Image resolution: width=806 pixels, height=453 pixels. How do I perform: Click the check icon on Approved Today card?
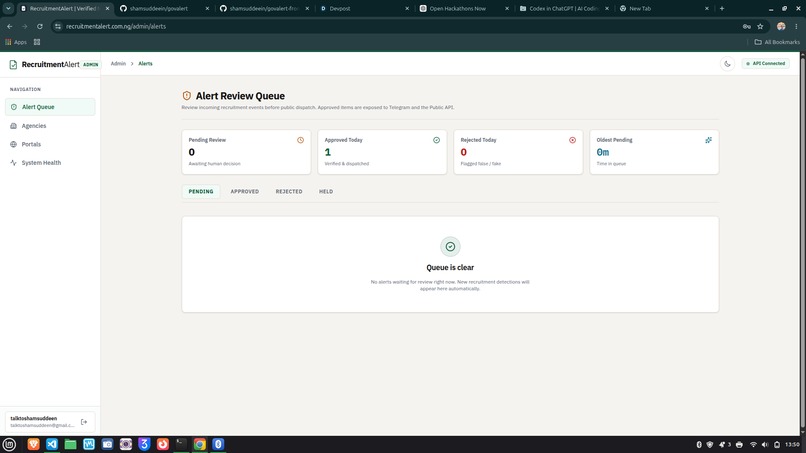click(x=436, y=140)
